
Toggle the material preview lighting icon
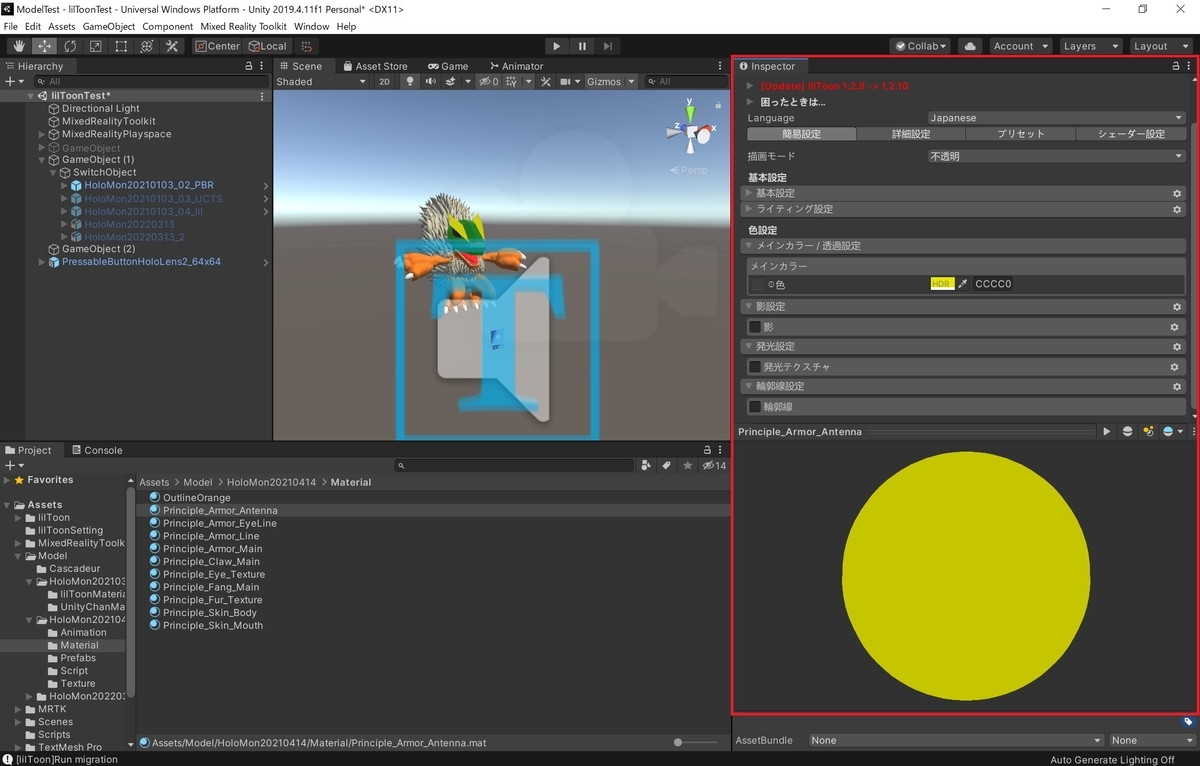click(x=1148, y=432)
